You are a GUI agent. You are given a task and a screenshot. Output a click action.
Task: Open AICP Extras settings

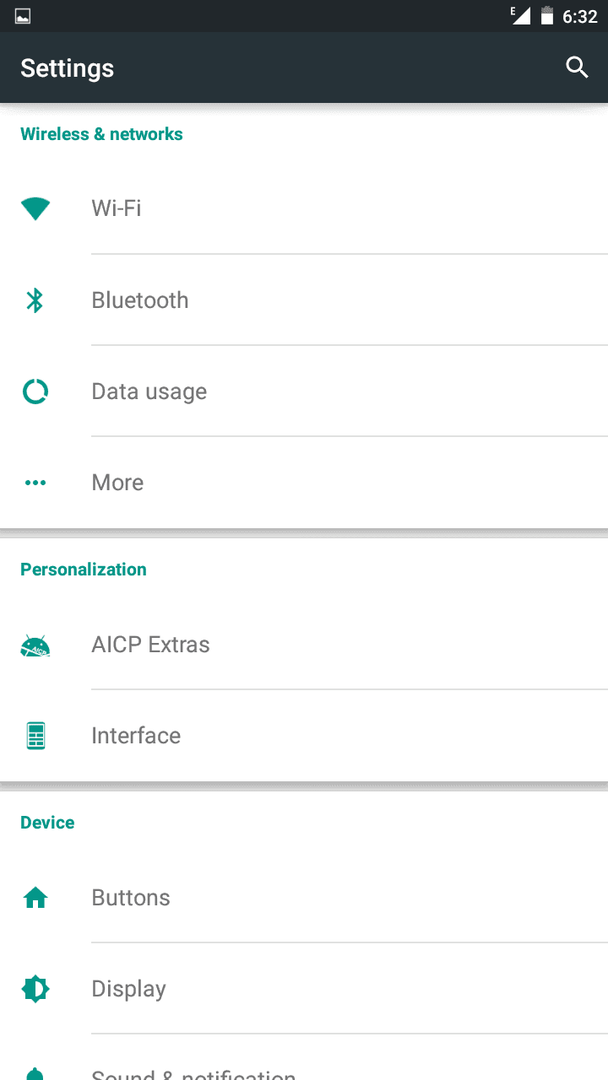click(304, 645)
